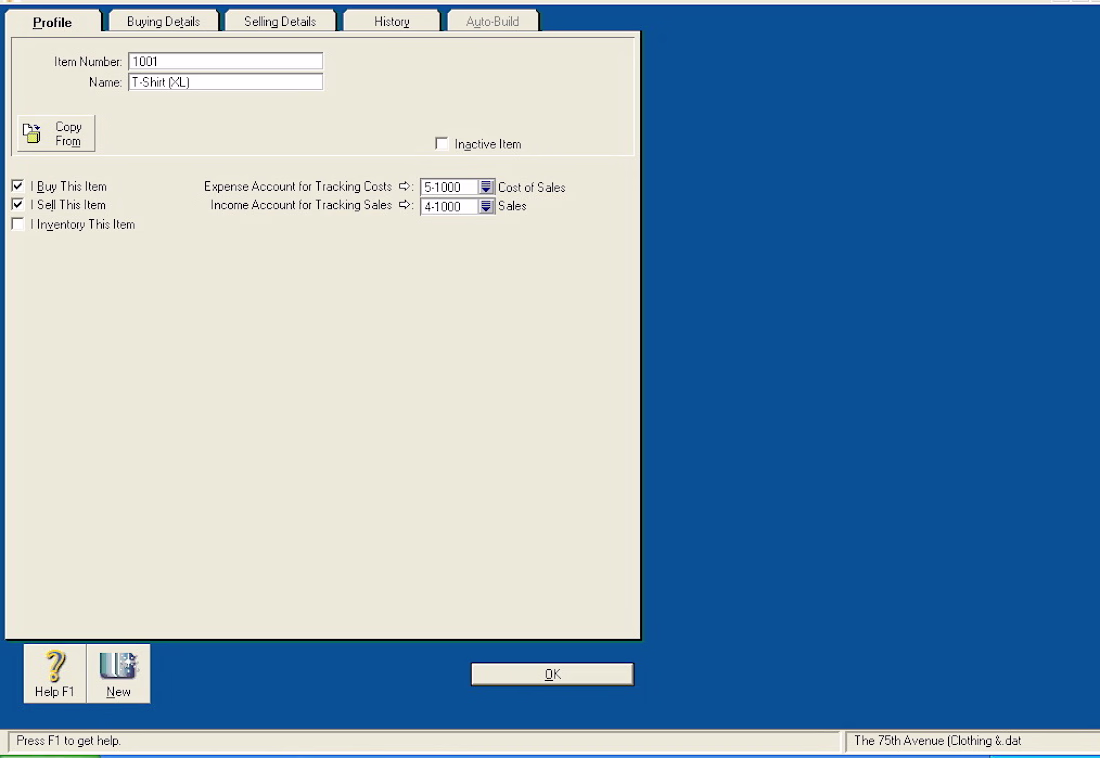Enable the I Inventory This Item checkbox

[18, 224]
